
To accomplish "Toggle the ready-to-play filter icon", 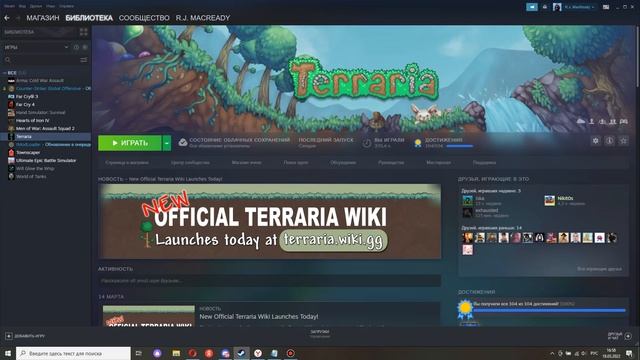I will tap(85, 47).
